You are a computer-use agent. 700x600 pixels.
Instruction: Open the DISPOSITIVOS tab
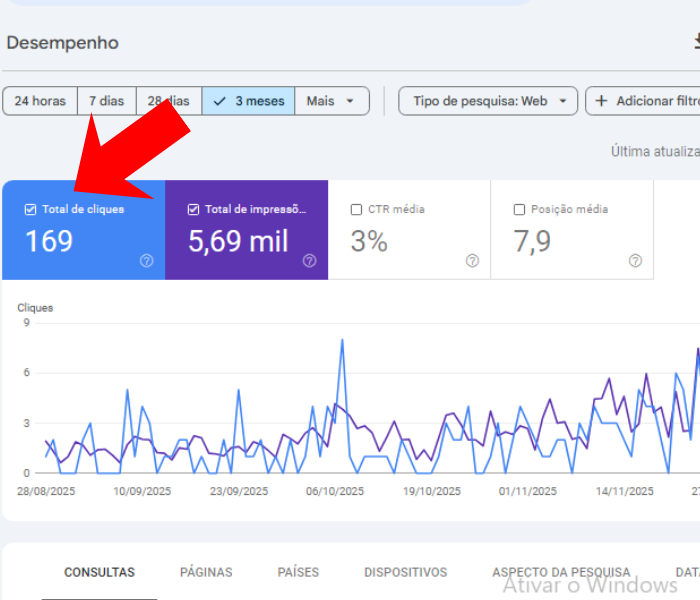pos(405,573)
